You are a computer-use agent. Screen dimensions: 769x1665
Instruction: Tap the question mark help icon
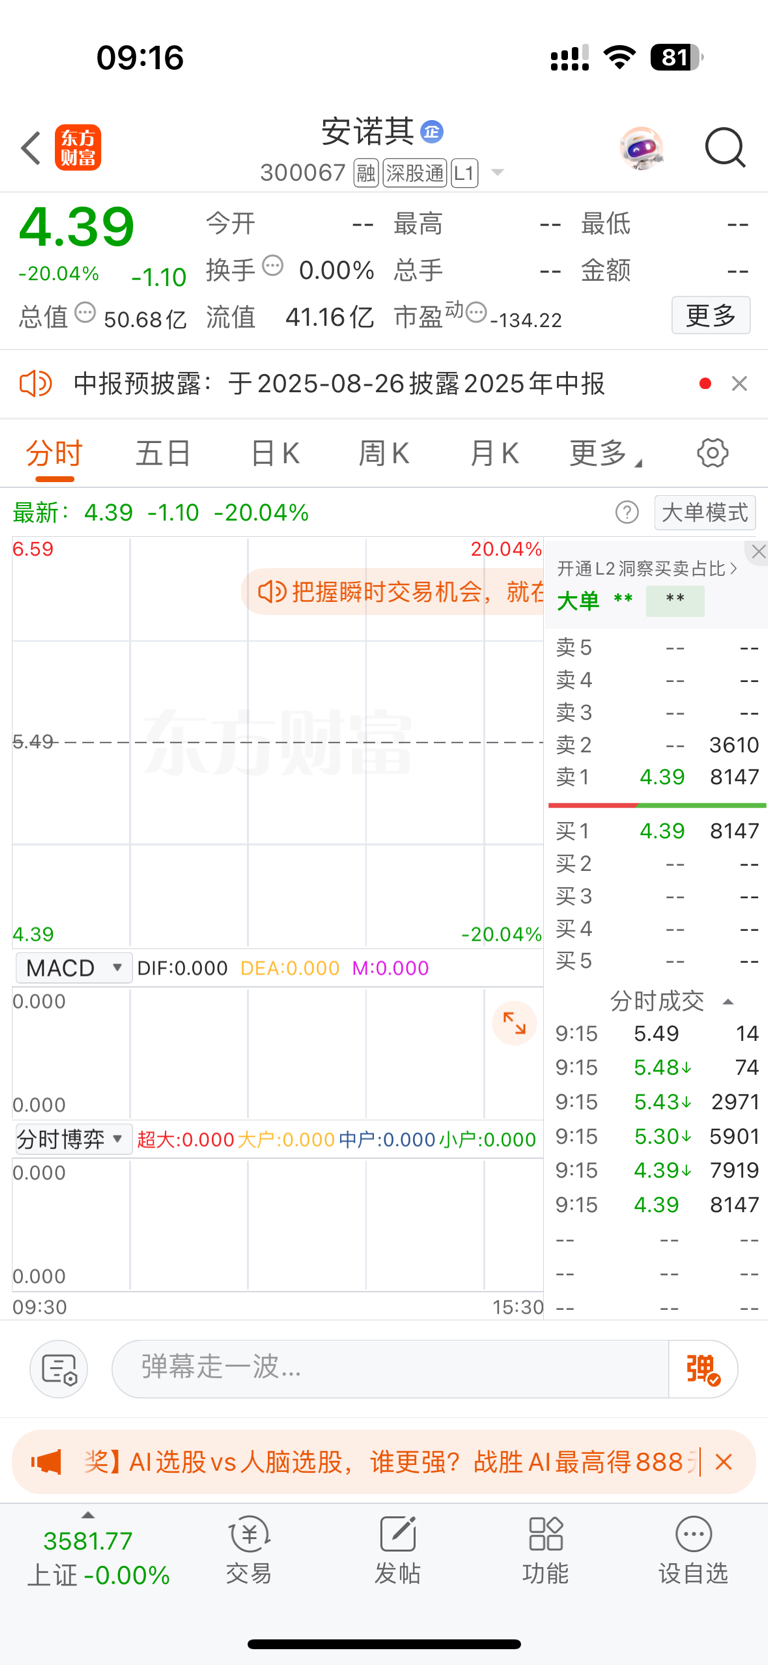coord(627,513)
